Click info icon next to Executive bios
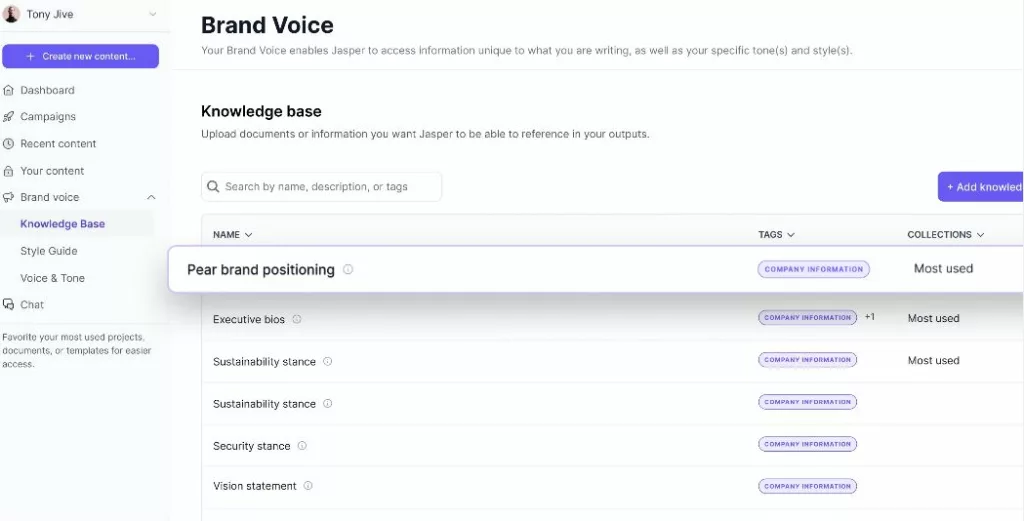 tap(296, 319)
